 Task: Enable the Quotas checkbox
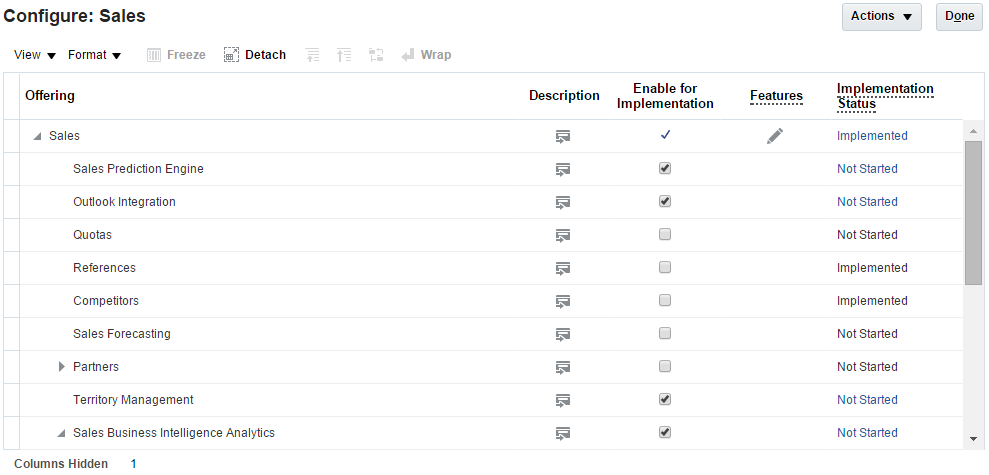[665, 235]
